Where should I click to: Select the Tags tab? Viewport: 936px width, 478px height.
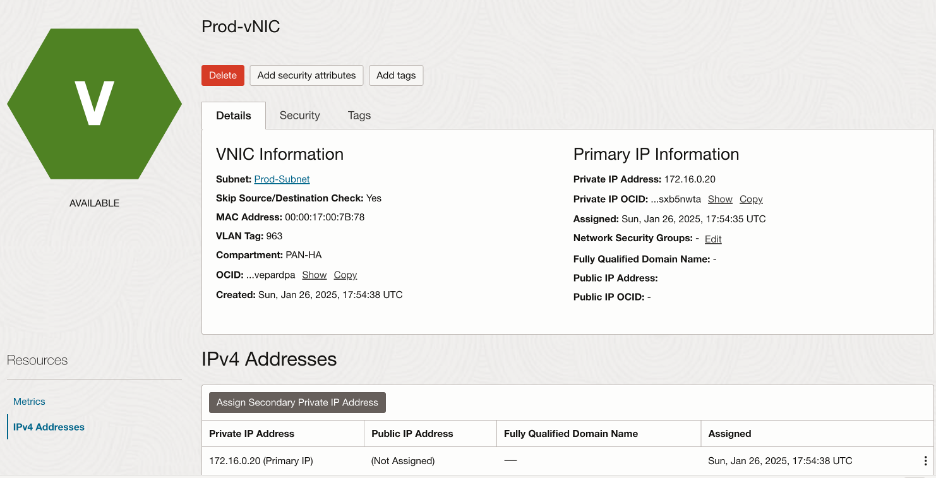(359, 116)
